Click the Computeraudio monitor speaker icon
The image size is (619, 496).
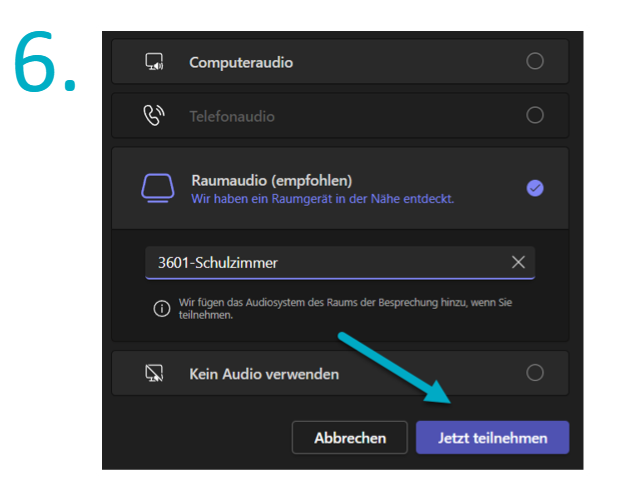click(154, 62)
